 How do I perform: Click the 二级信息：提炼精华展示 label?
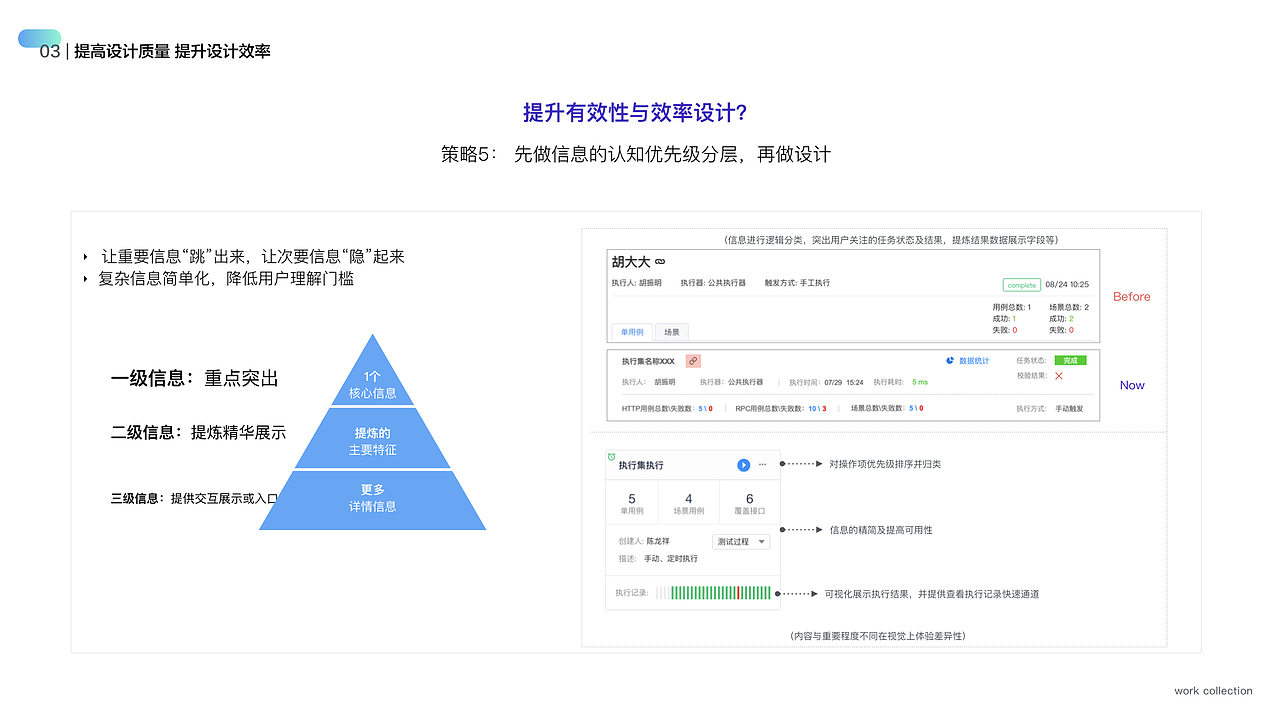tap(198, 432)
